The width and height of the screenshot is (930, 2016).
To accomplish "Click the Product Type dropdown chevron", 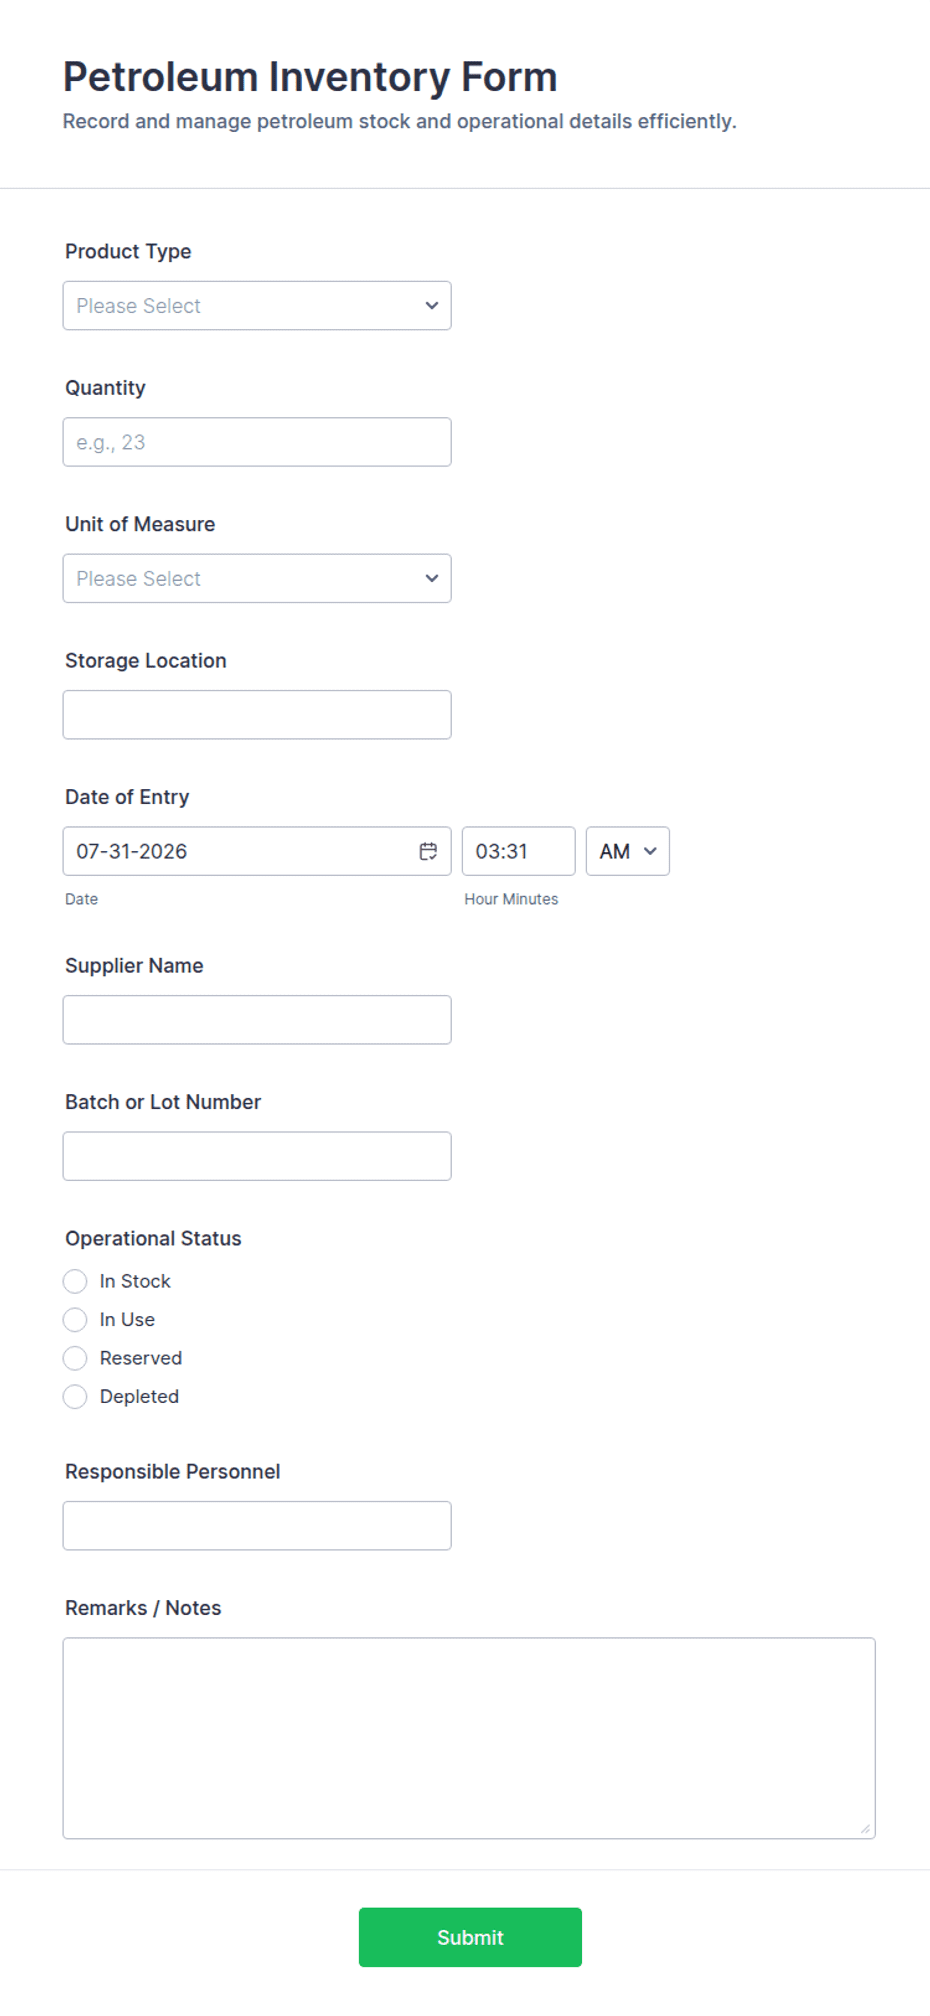I will coord(432,306).
